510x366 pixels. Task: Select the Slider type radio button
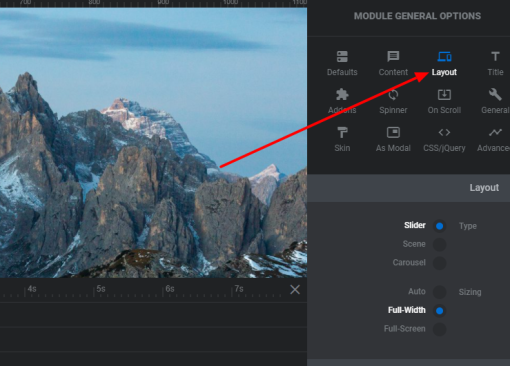pyautogui.click(x=439, y=226)
